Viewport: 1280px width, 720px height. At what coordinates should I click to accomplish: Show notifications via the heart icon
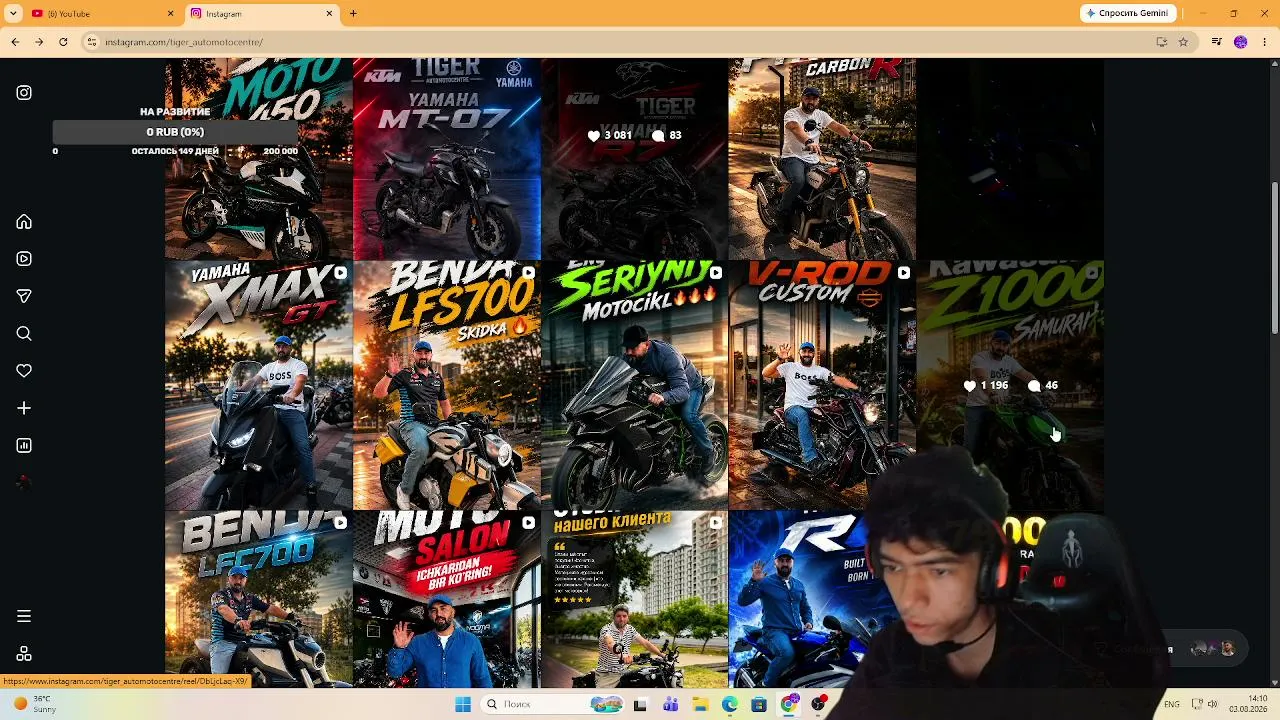24,371
